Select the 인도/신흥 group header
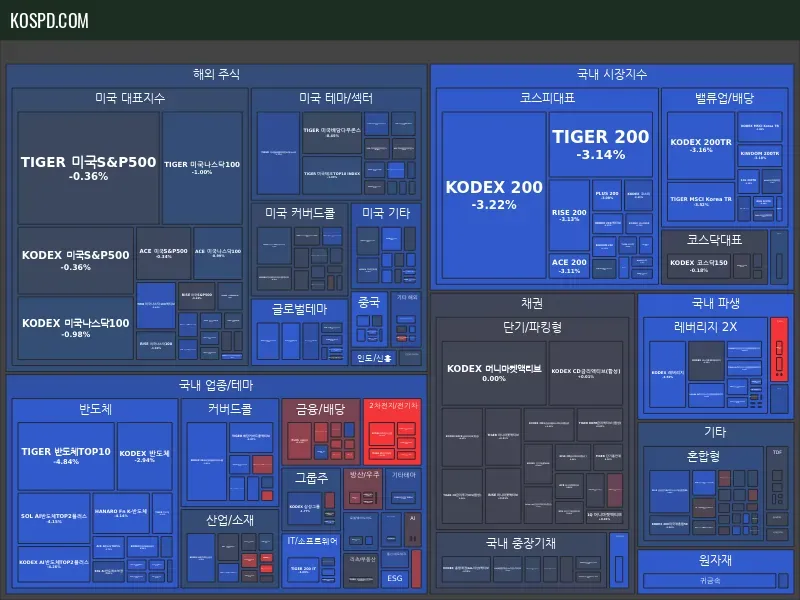This screenshot has width=800, height=600. [374, 358]
